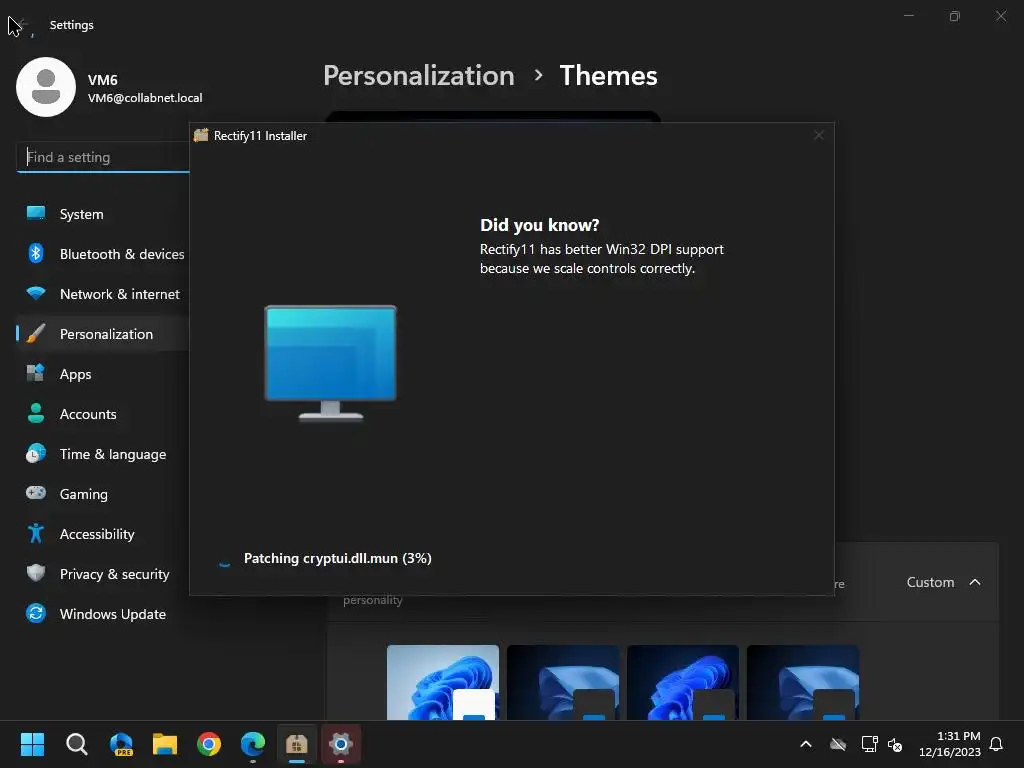
Task: Open the clock showing 1:31 PM
Action: [x=950, y=744]
